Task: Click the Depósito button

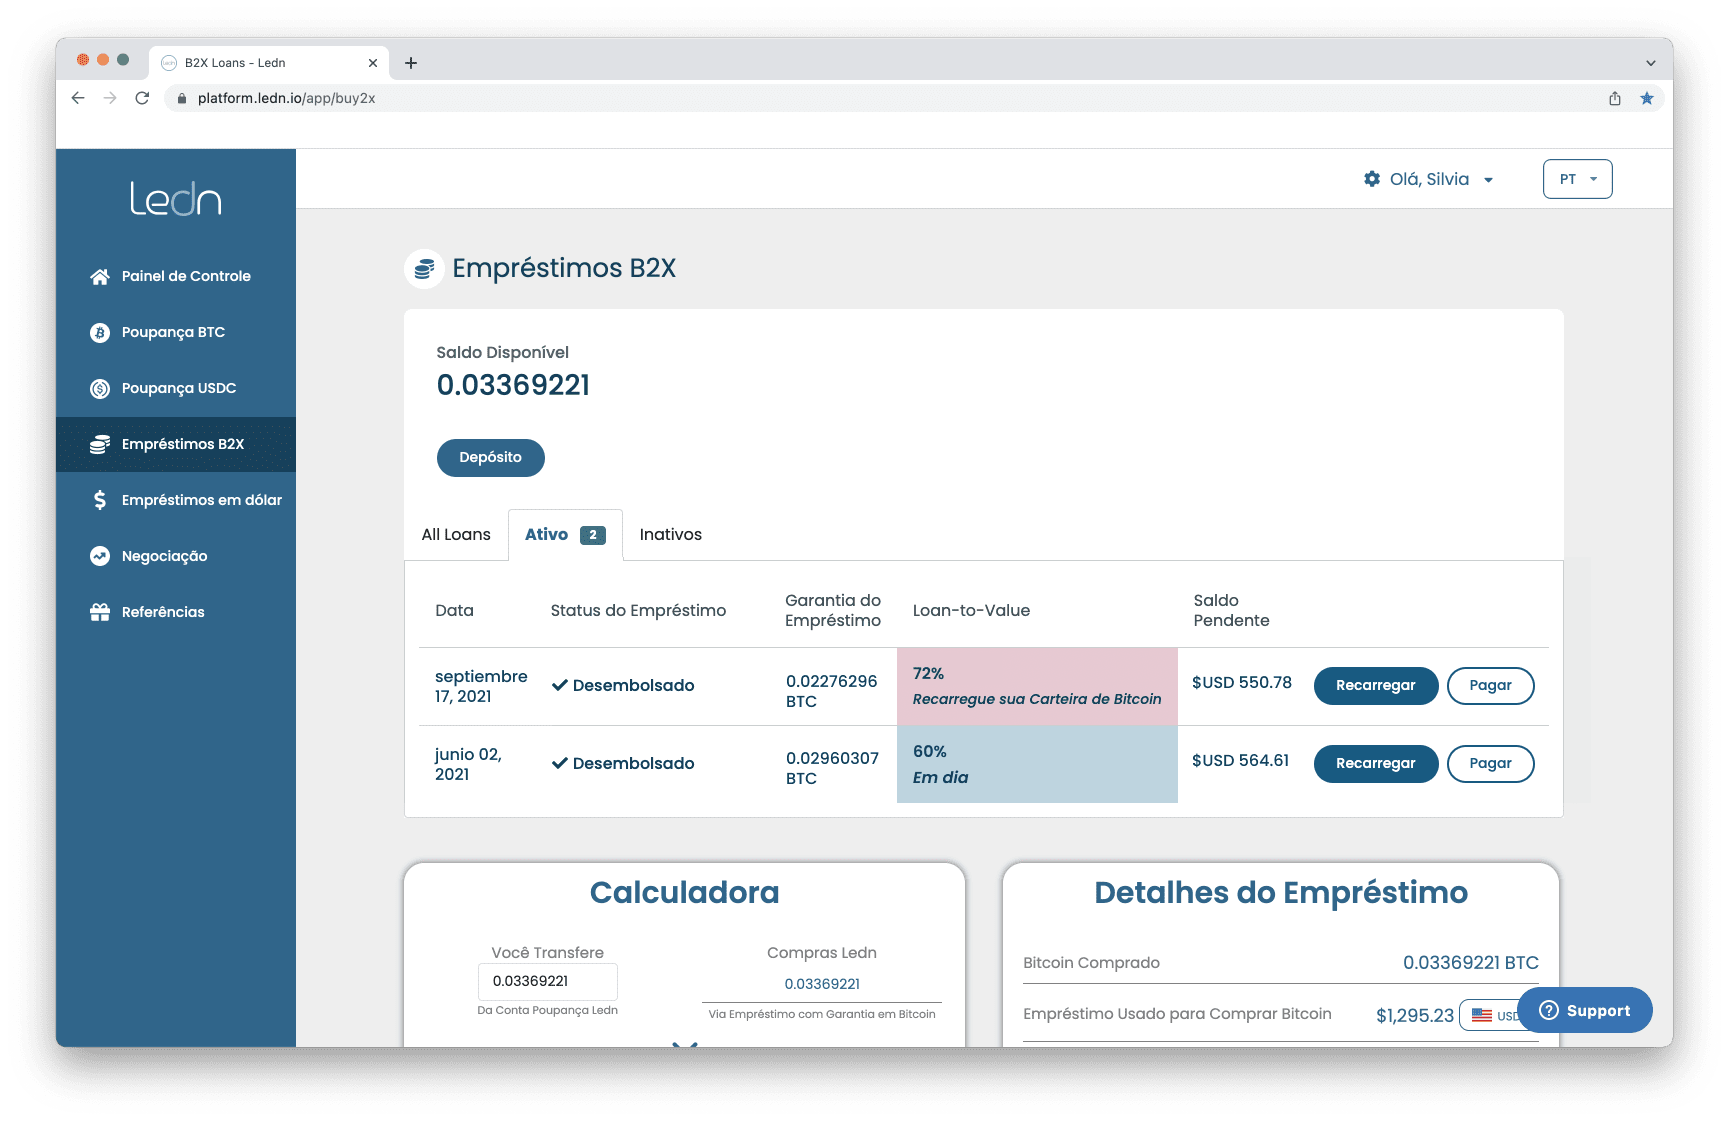Action: point(491,458)
